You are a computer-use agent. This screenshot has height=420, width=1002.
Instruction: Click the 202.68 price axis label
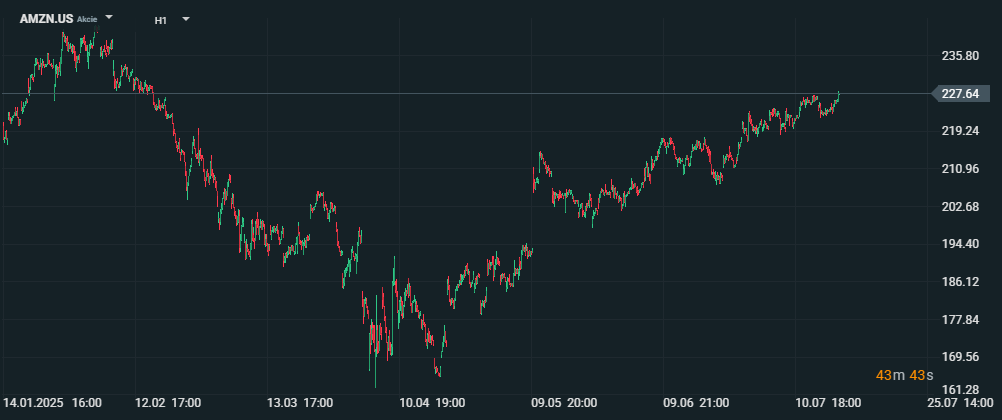[x=960, y=206]
